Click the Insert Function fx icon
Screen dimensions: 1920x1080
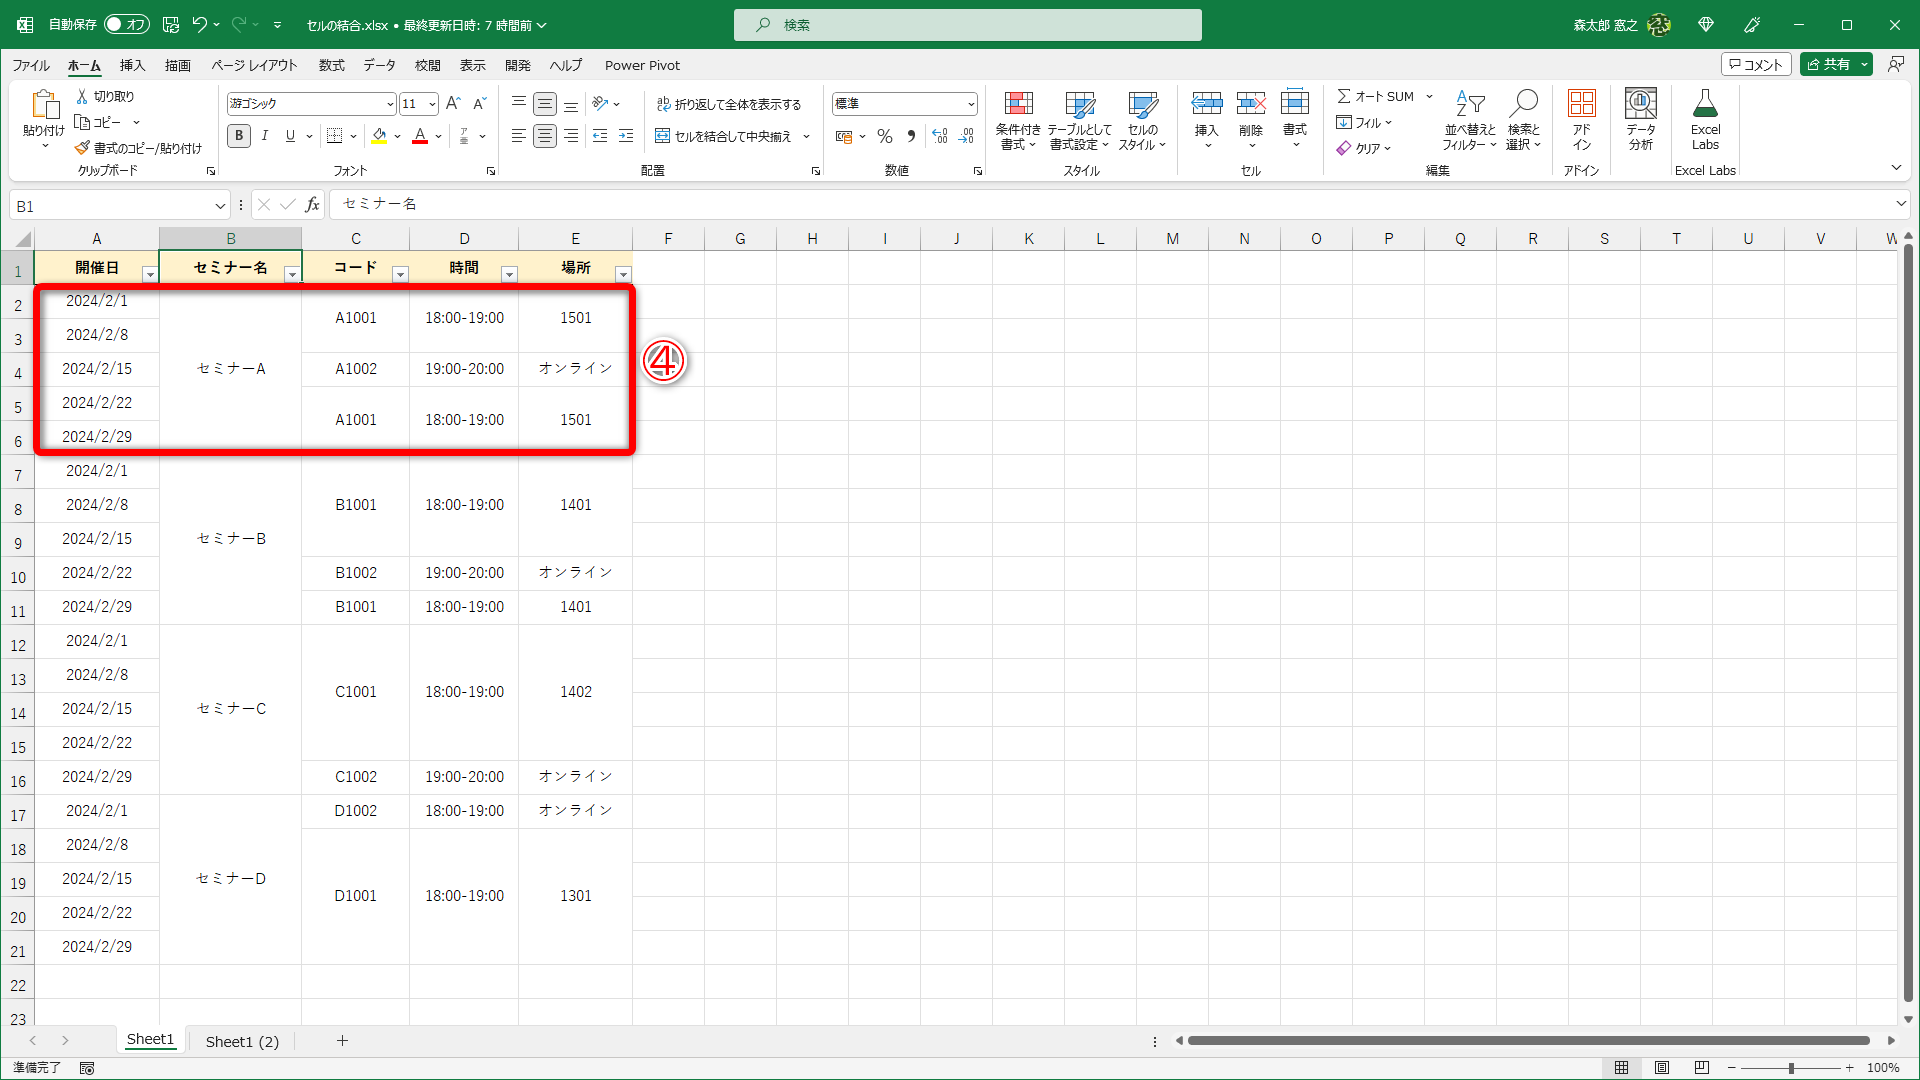[x=312, y=205]
